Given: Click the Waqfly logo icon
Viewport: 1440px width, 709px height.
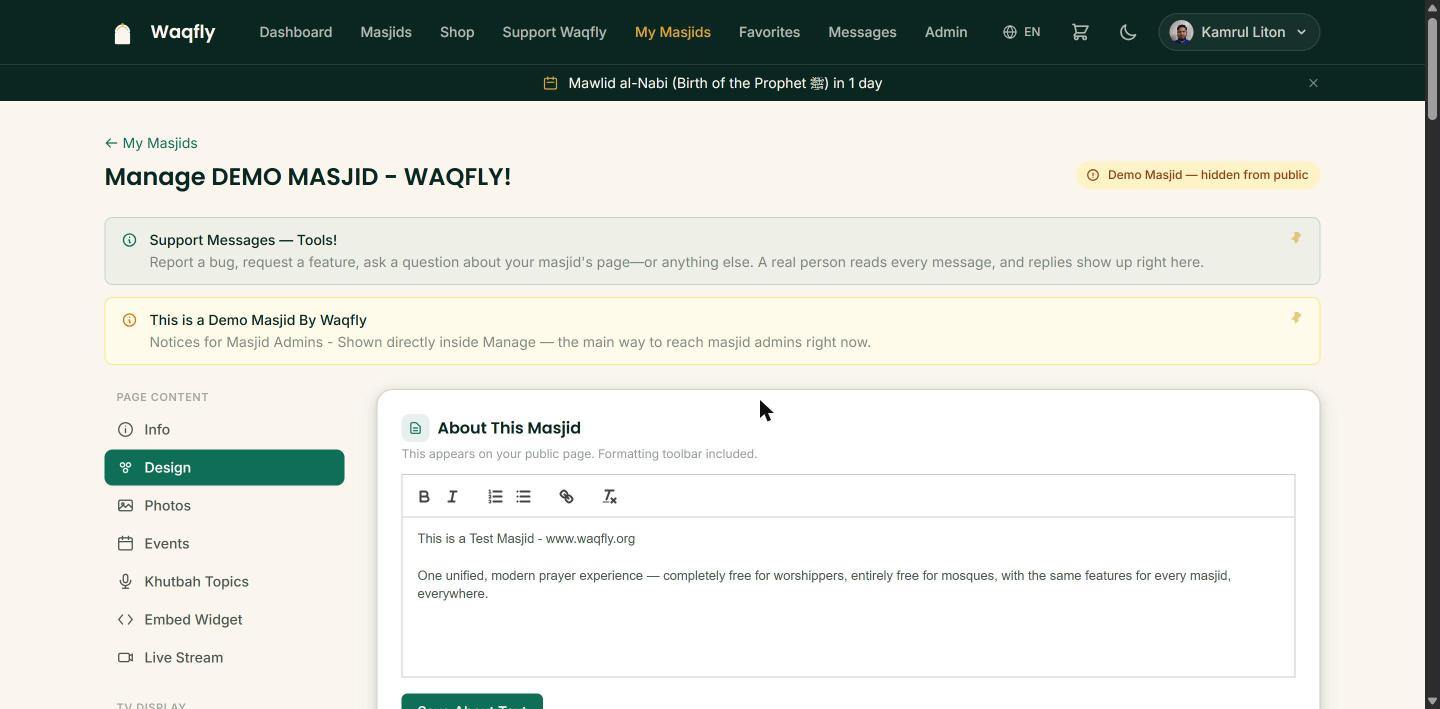Looking at the screenshot, I should point(122,33).
